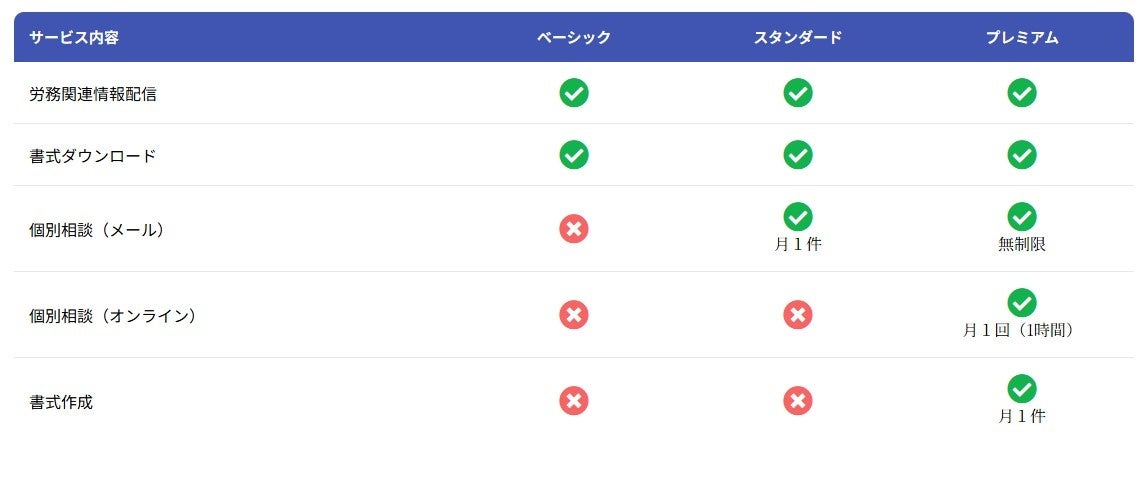The height and width of the screenshot is (478, 1144).
Task: Click the 書式ダウンロード row label
Action: (x=93, y=156)
